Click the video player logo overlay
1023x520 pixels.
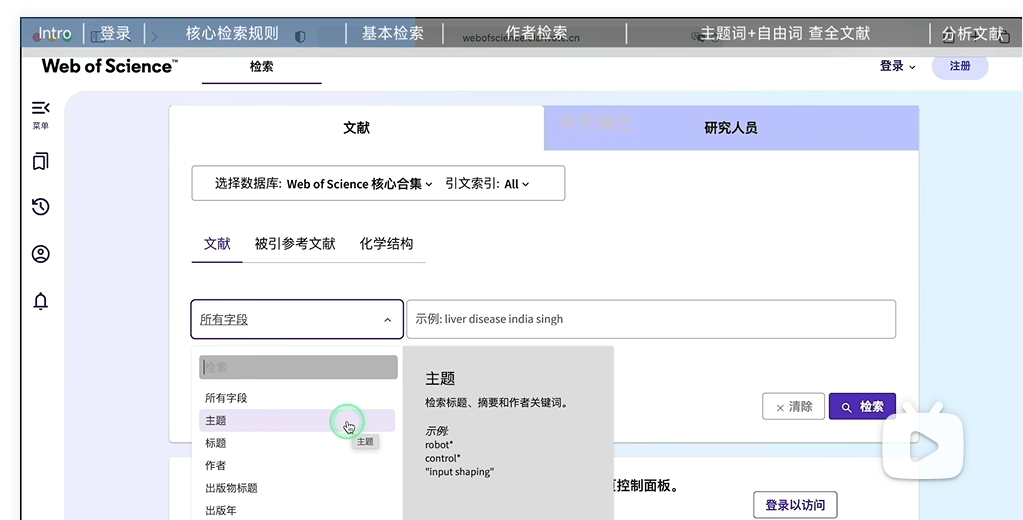click(923, 441)
